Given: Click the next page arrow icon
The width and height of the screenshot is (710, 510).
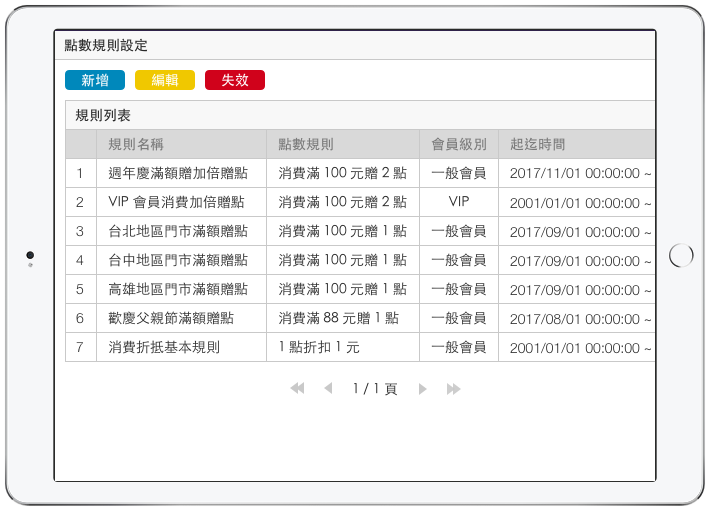Looking at the screenshot, I should pos(423,389).
